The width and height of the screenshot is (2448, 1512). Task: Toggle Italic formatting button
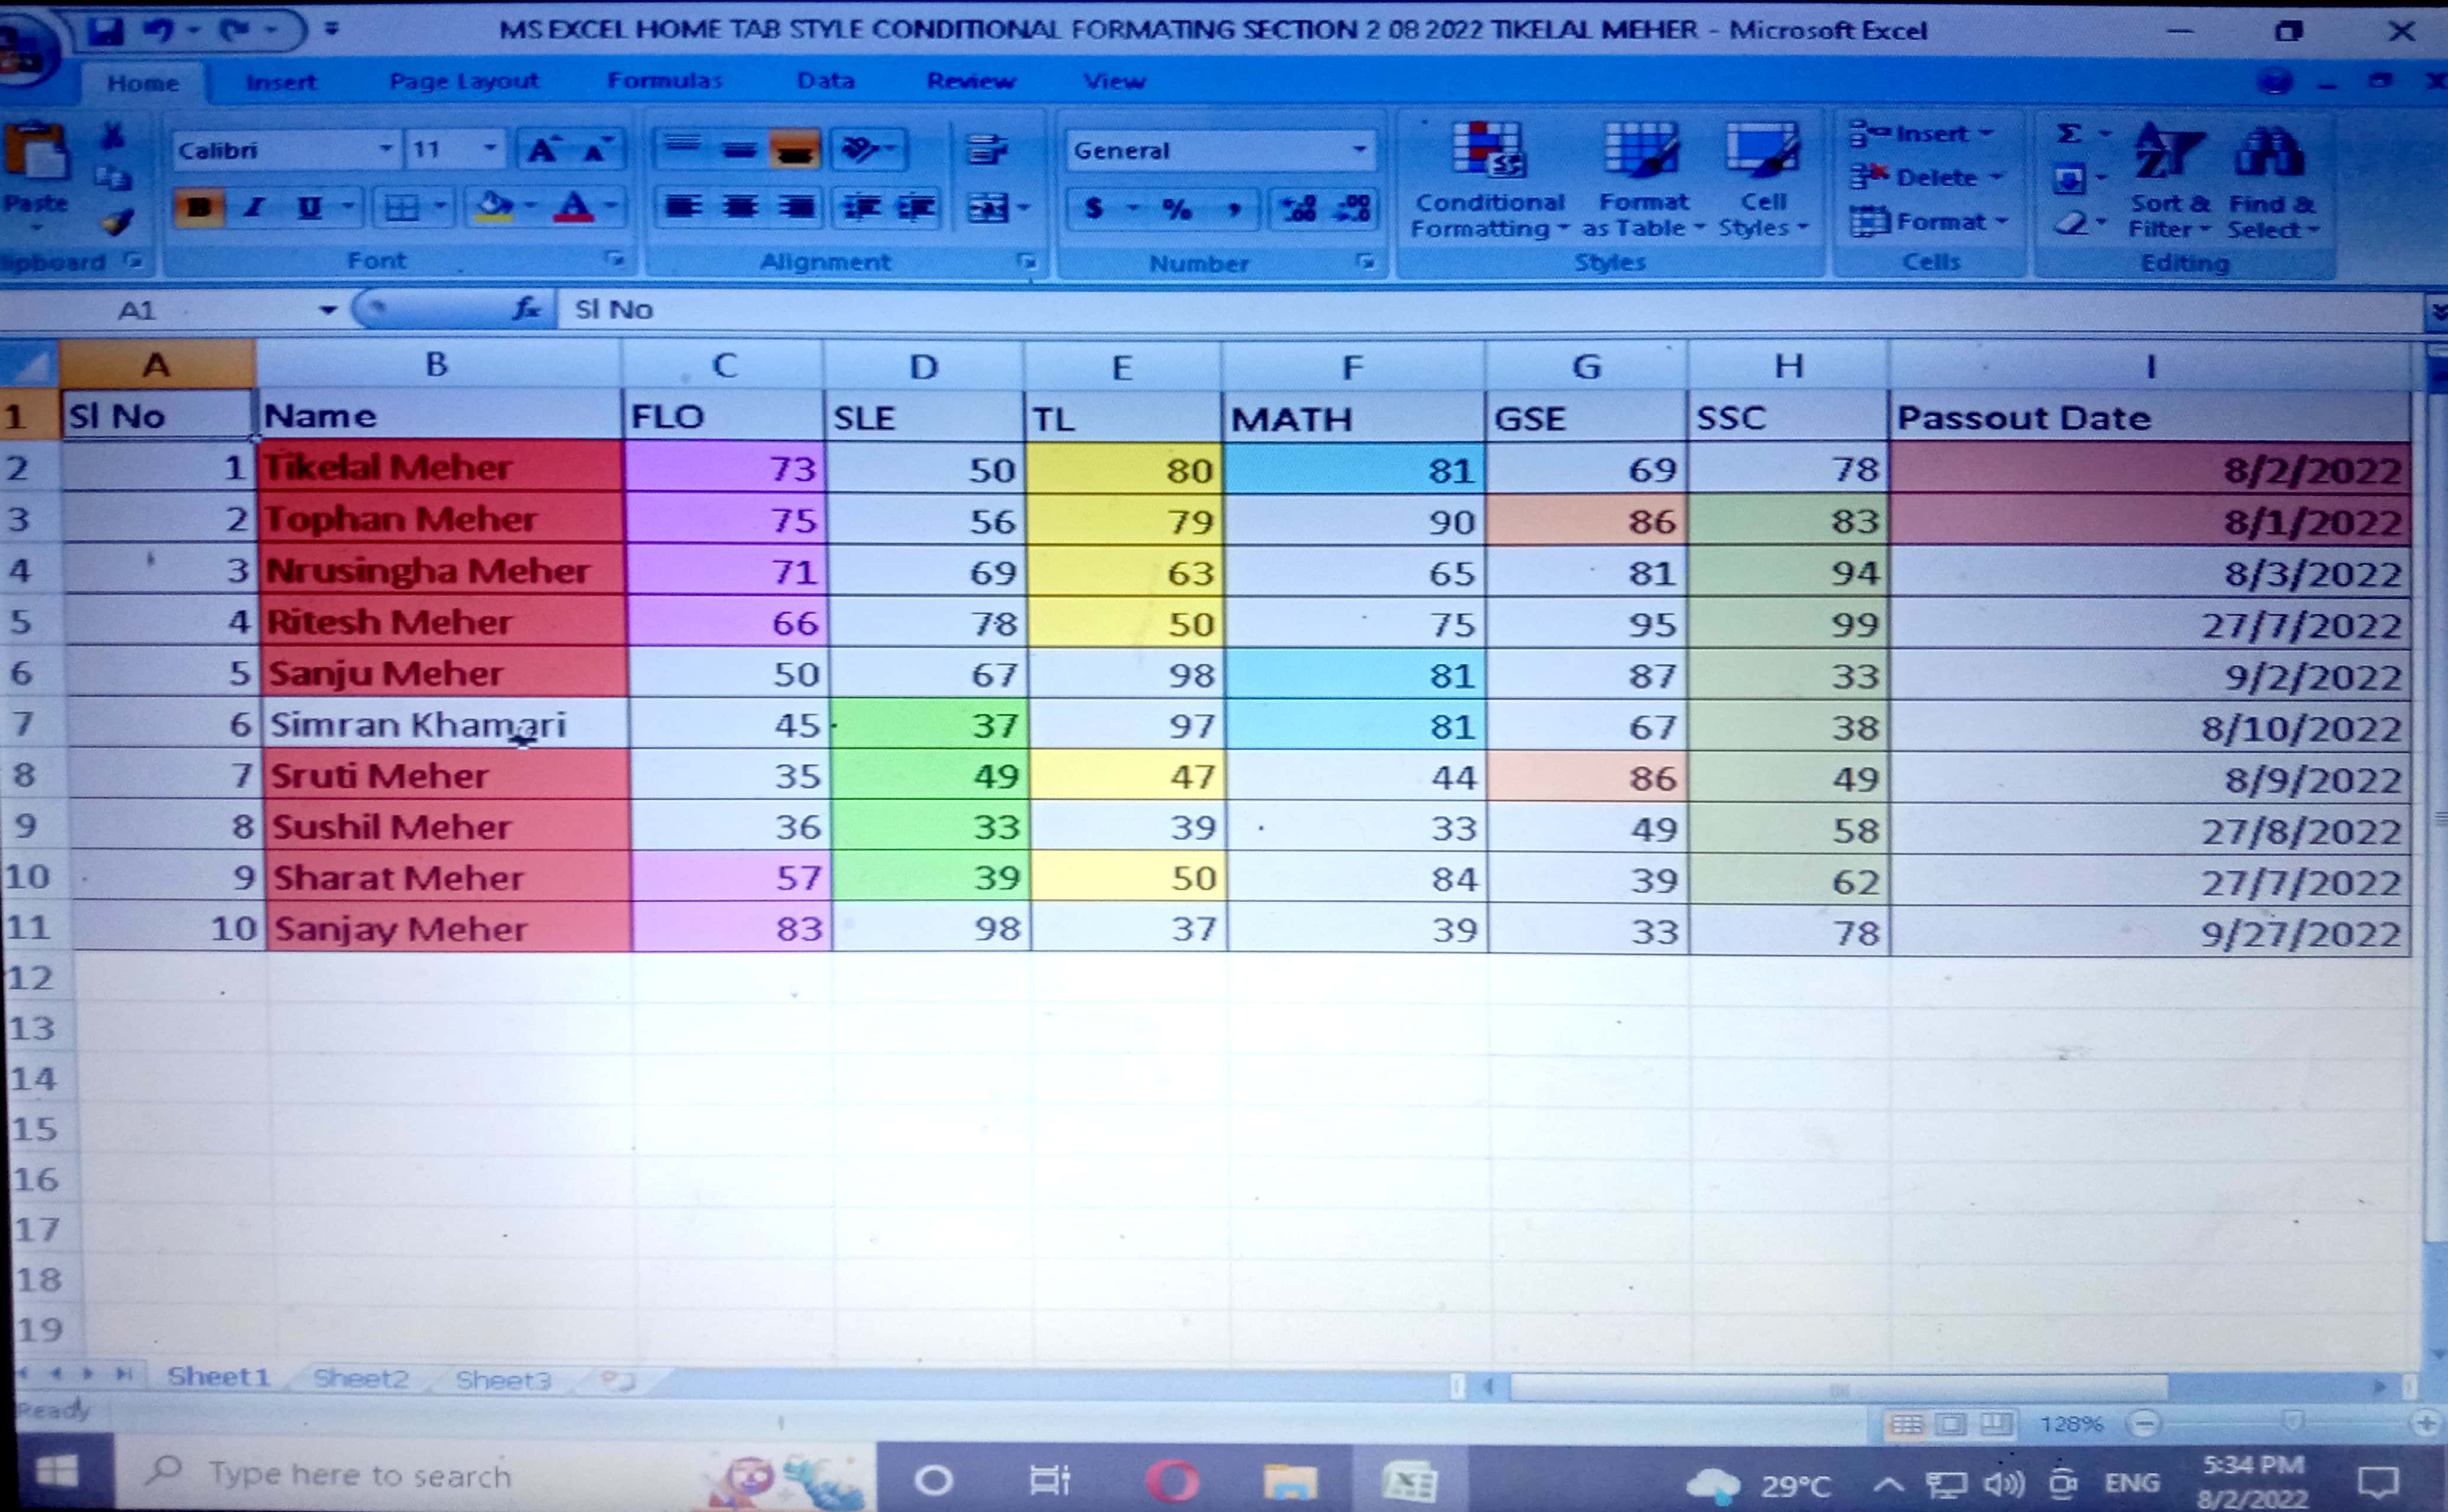pos(255,208)
